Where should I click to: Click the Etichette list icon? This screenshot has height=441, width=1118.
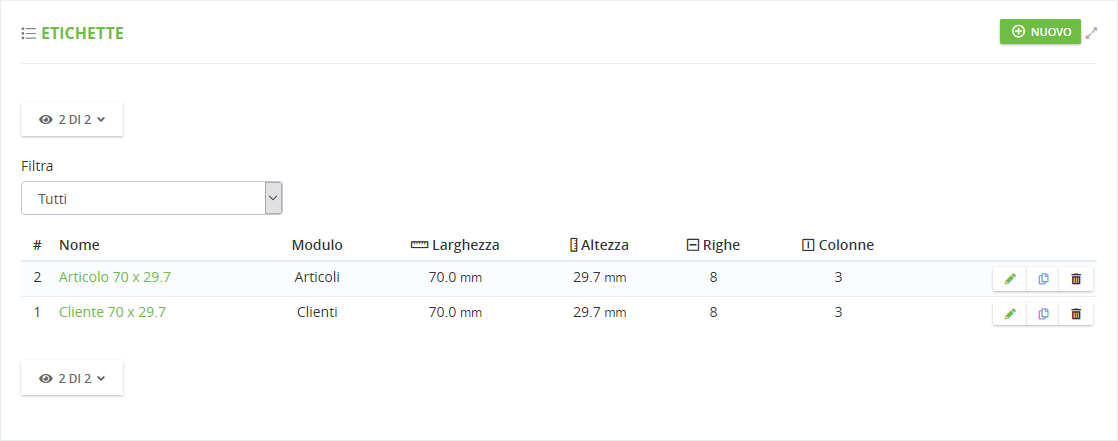[29, 34]
